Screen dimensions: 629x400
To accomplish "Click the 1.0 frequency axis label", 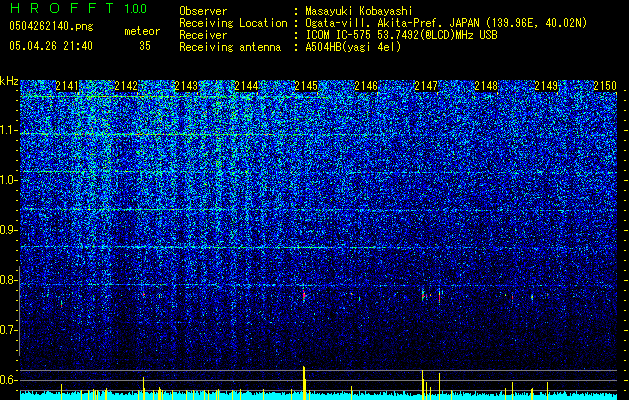I will [x=8, y=180].
